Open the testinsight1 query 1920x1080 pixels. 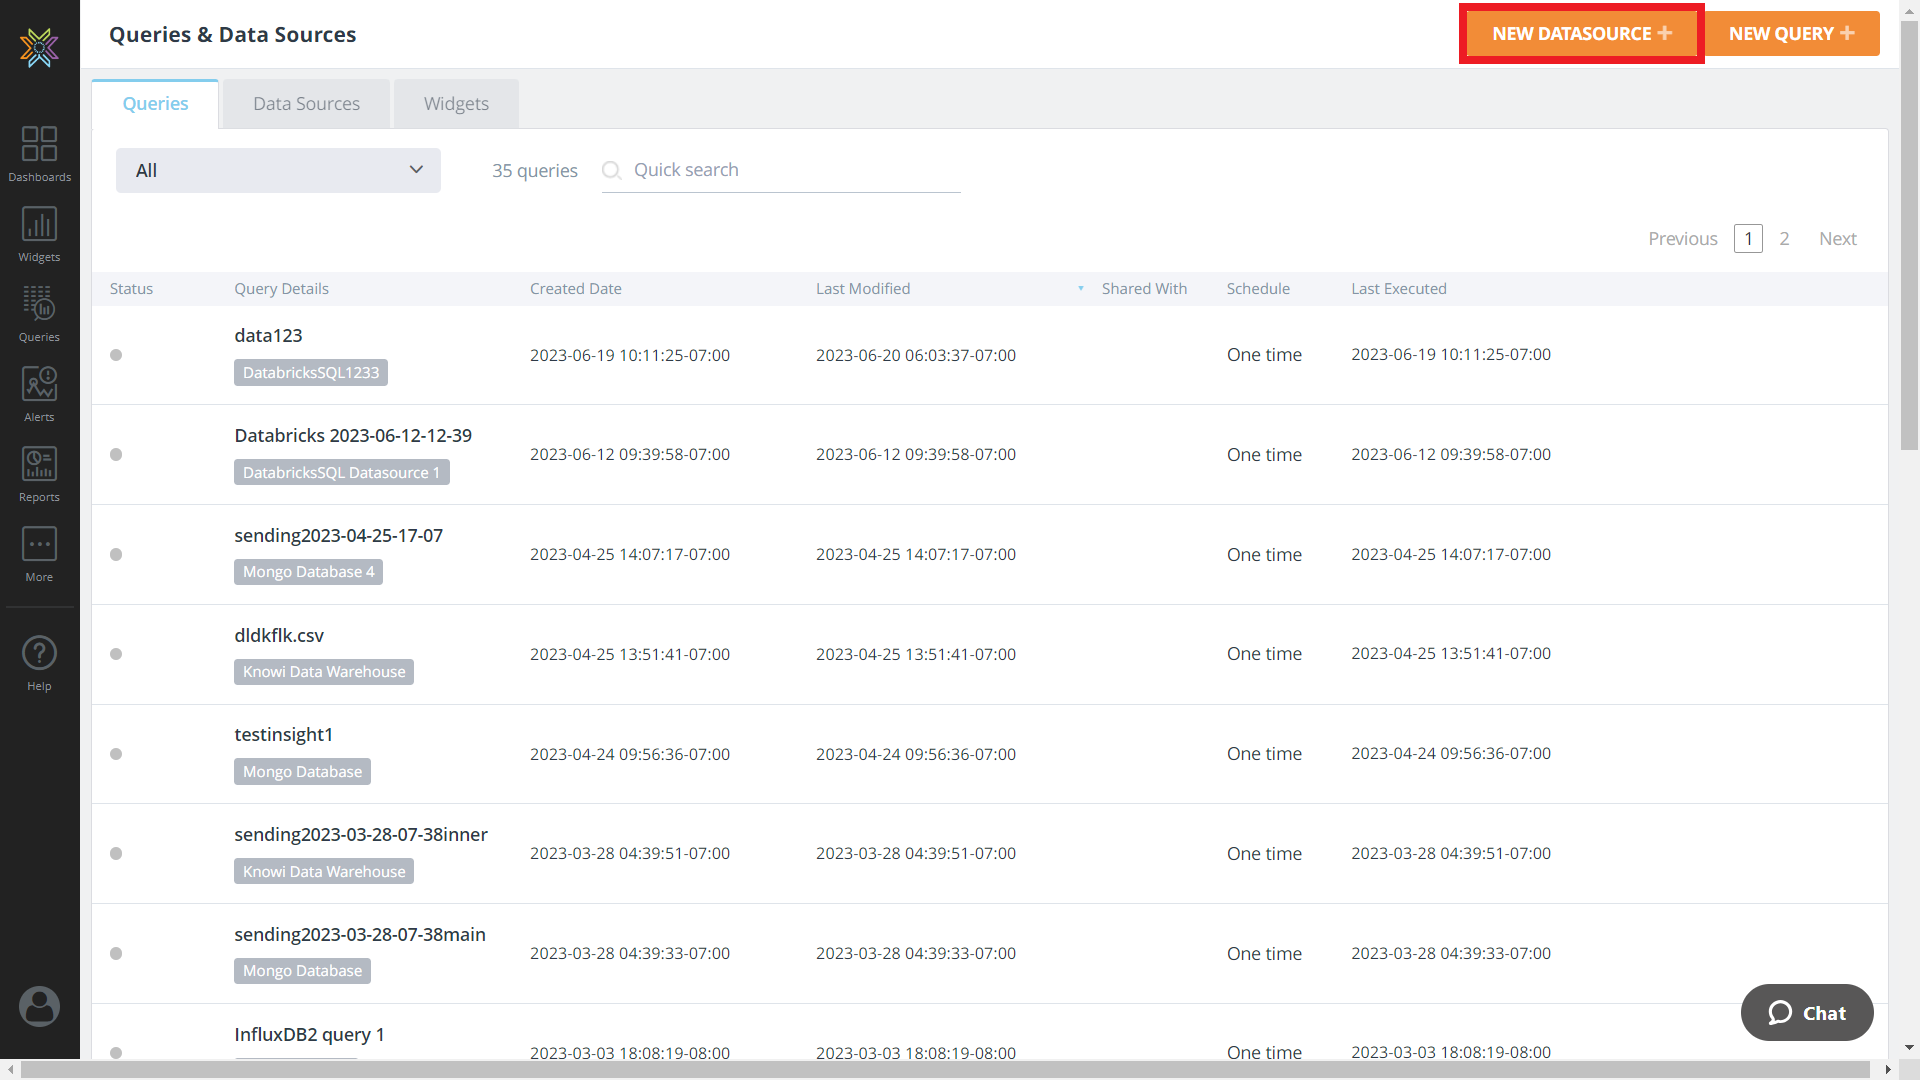283,735
